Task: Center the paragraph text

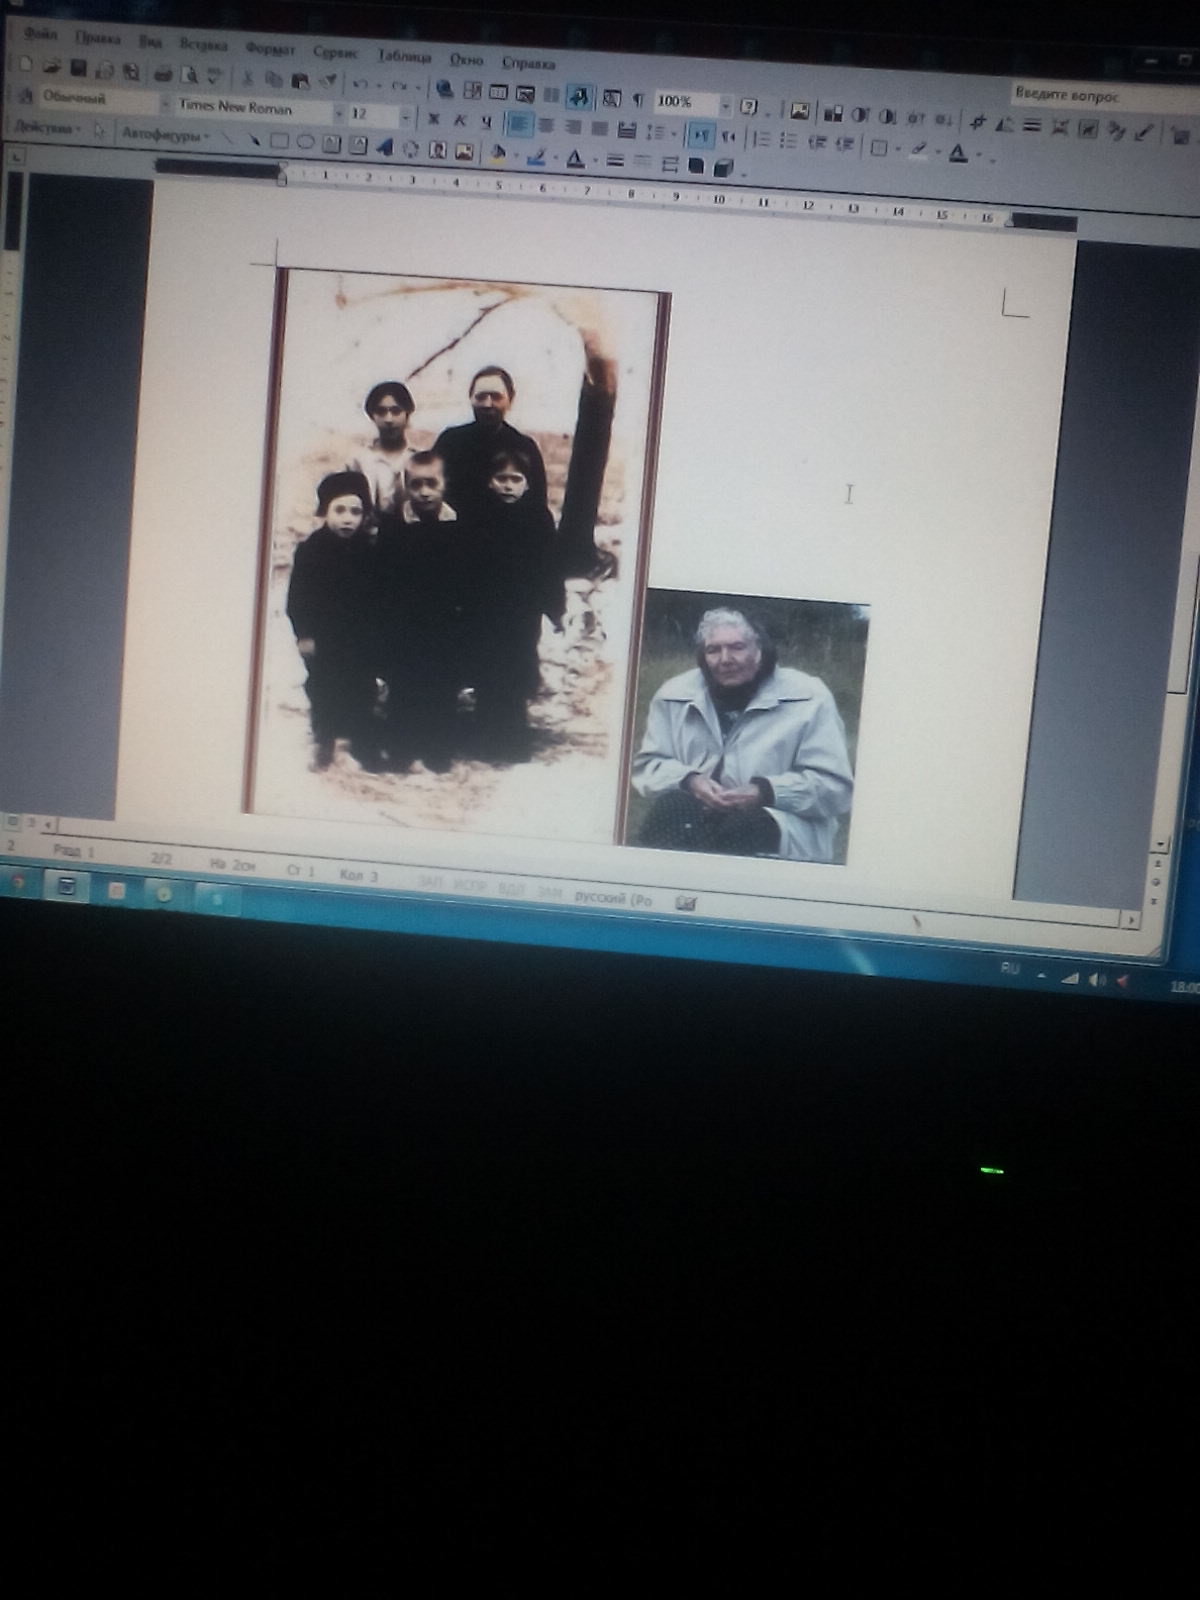Action: [x=546, y=125]
